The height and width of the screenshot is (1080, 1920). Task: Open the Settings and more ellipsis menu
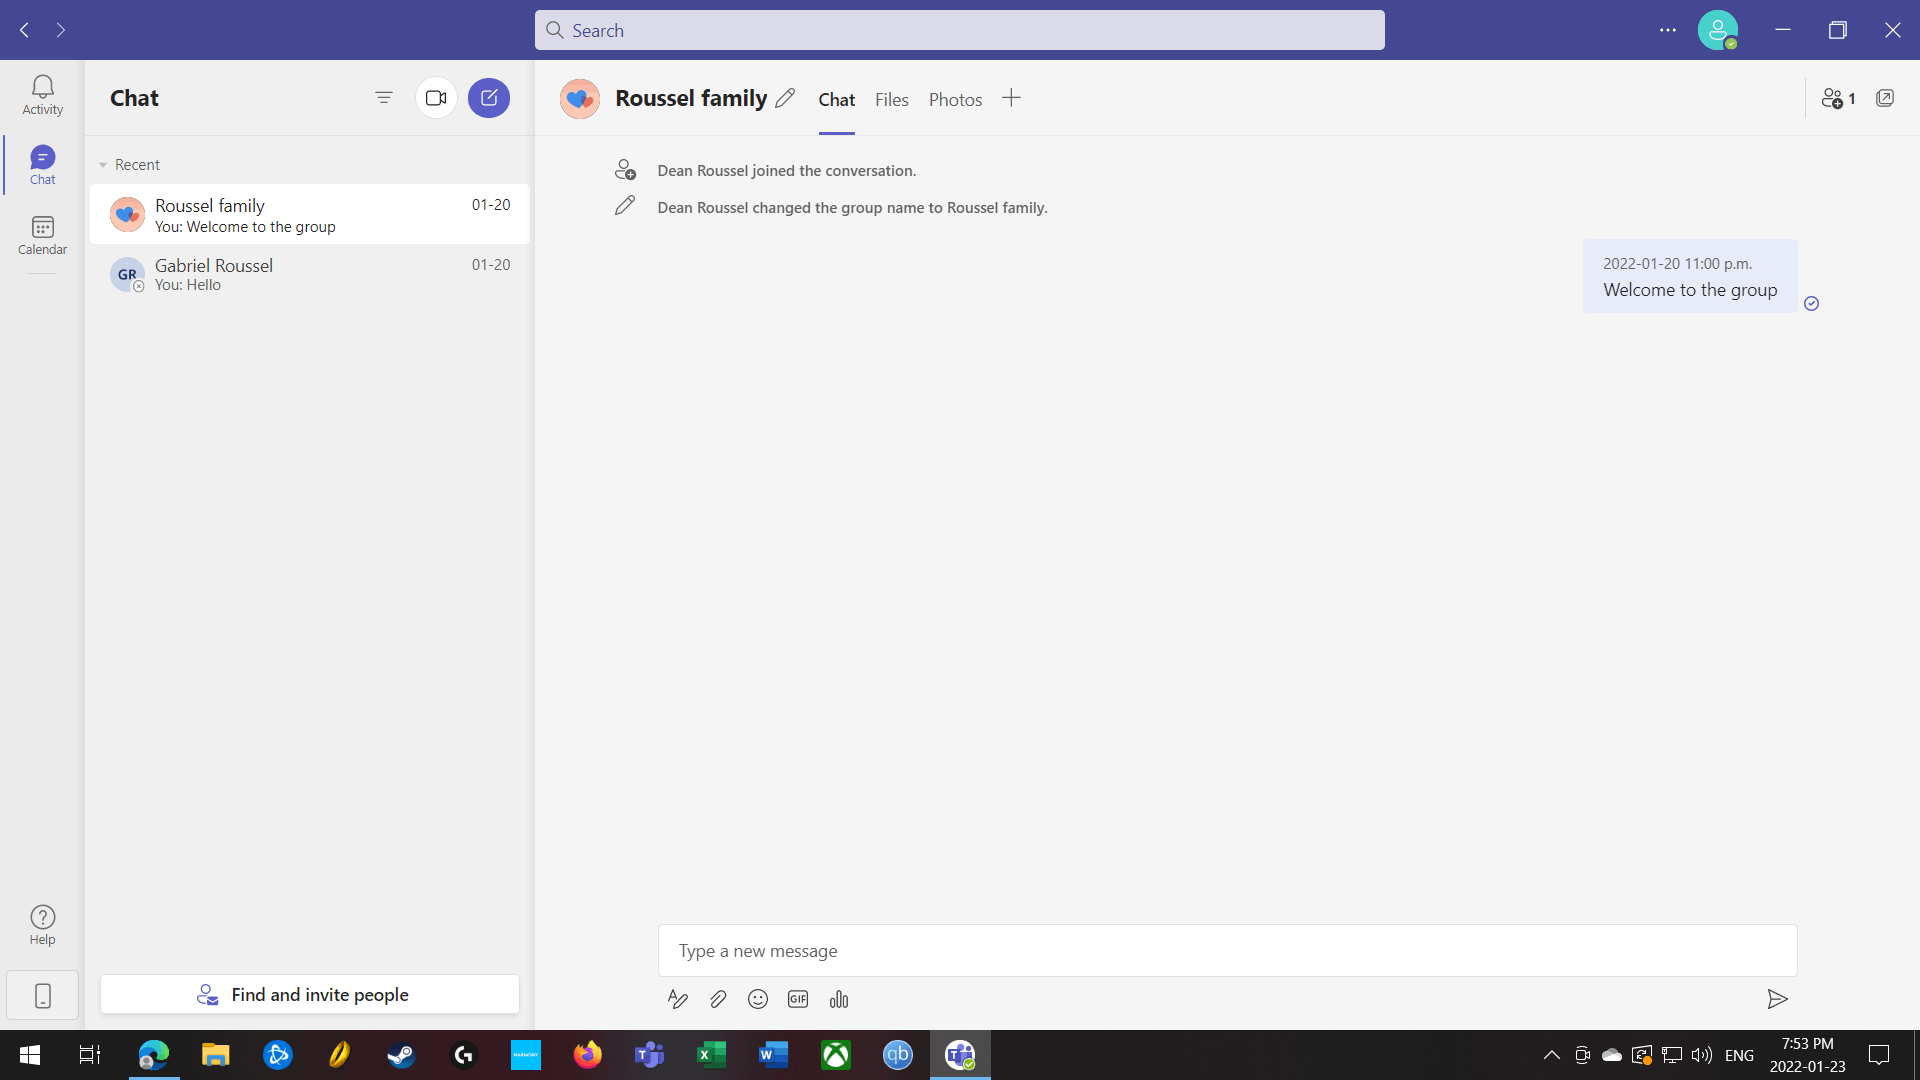click(x=1668, y=30)
